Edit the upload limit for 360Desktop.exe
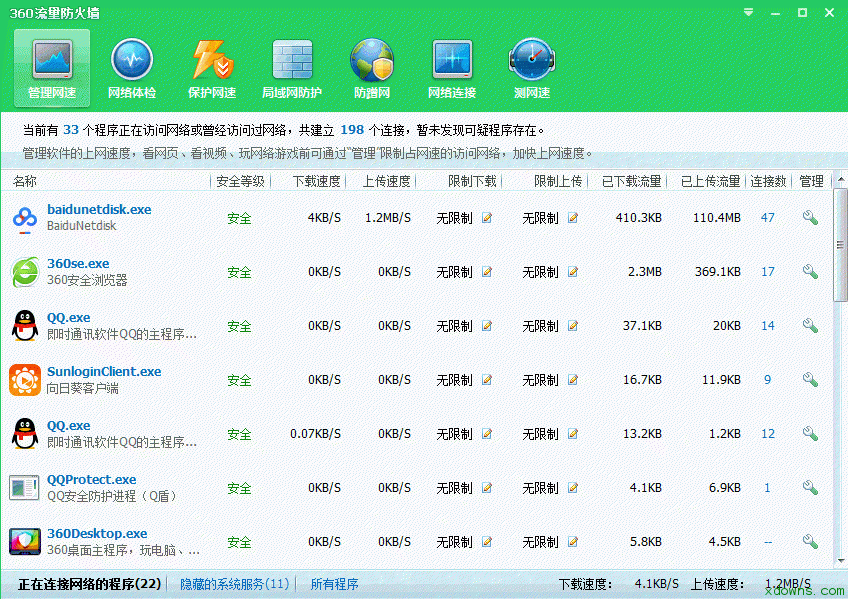This screenshot has height=599, width=848. click(573, 542)
